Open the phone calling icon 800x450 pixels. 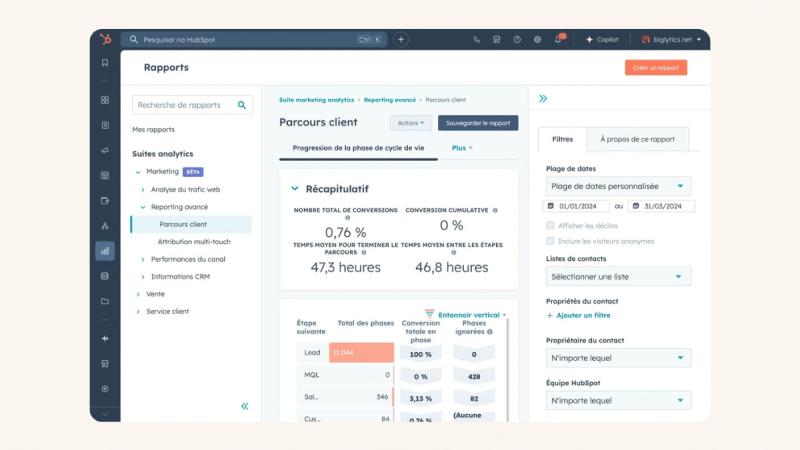(477, 39)
